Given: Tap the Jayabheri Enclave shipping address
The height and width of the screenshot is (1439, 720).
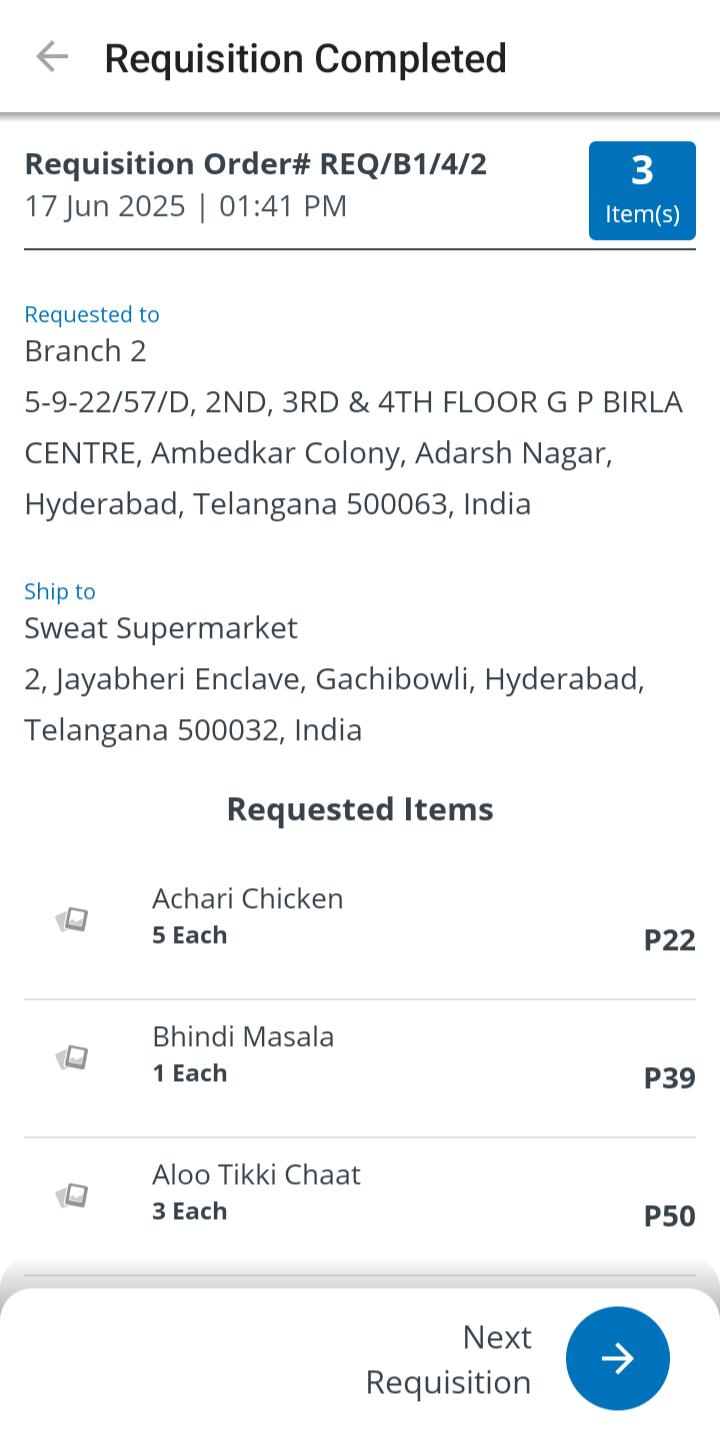Looking at the screenshot, I should pos(334,704).
